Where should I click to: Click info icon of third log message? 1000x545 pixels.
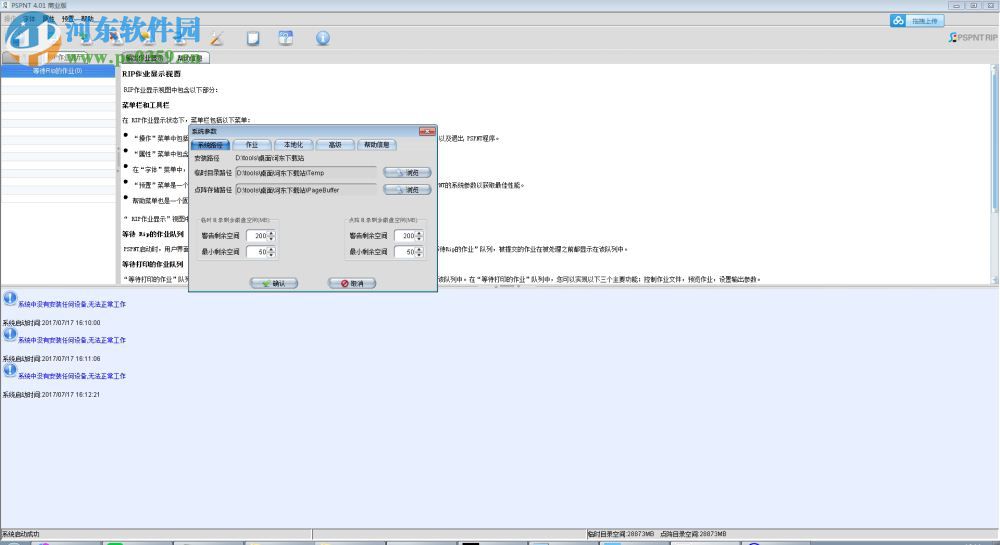point(10,370)
